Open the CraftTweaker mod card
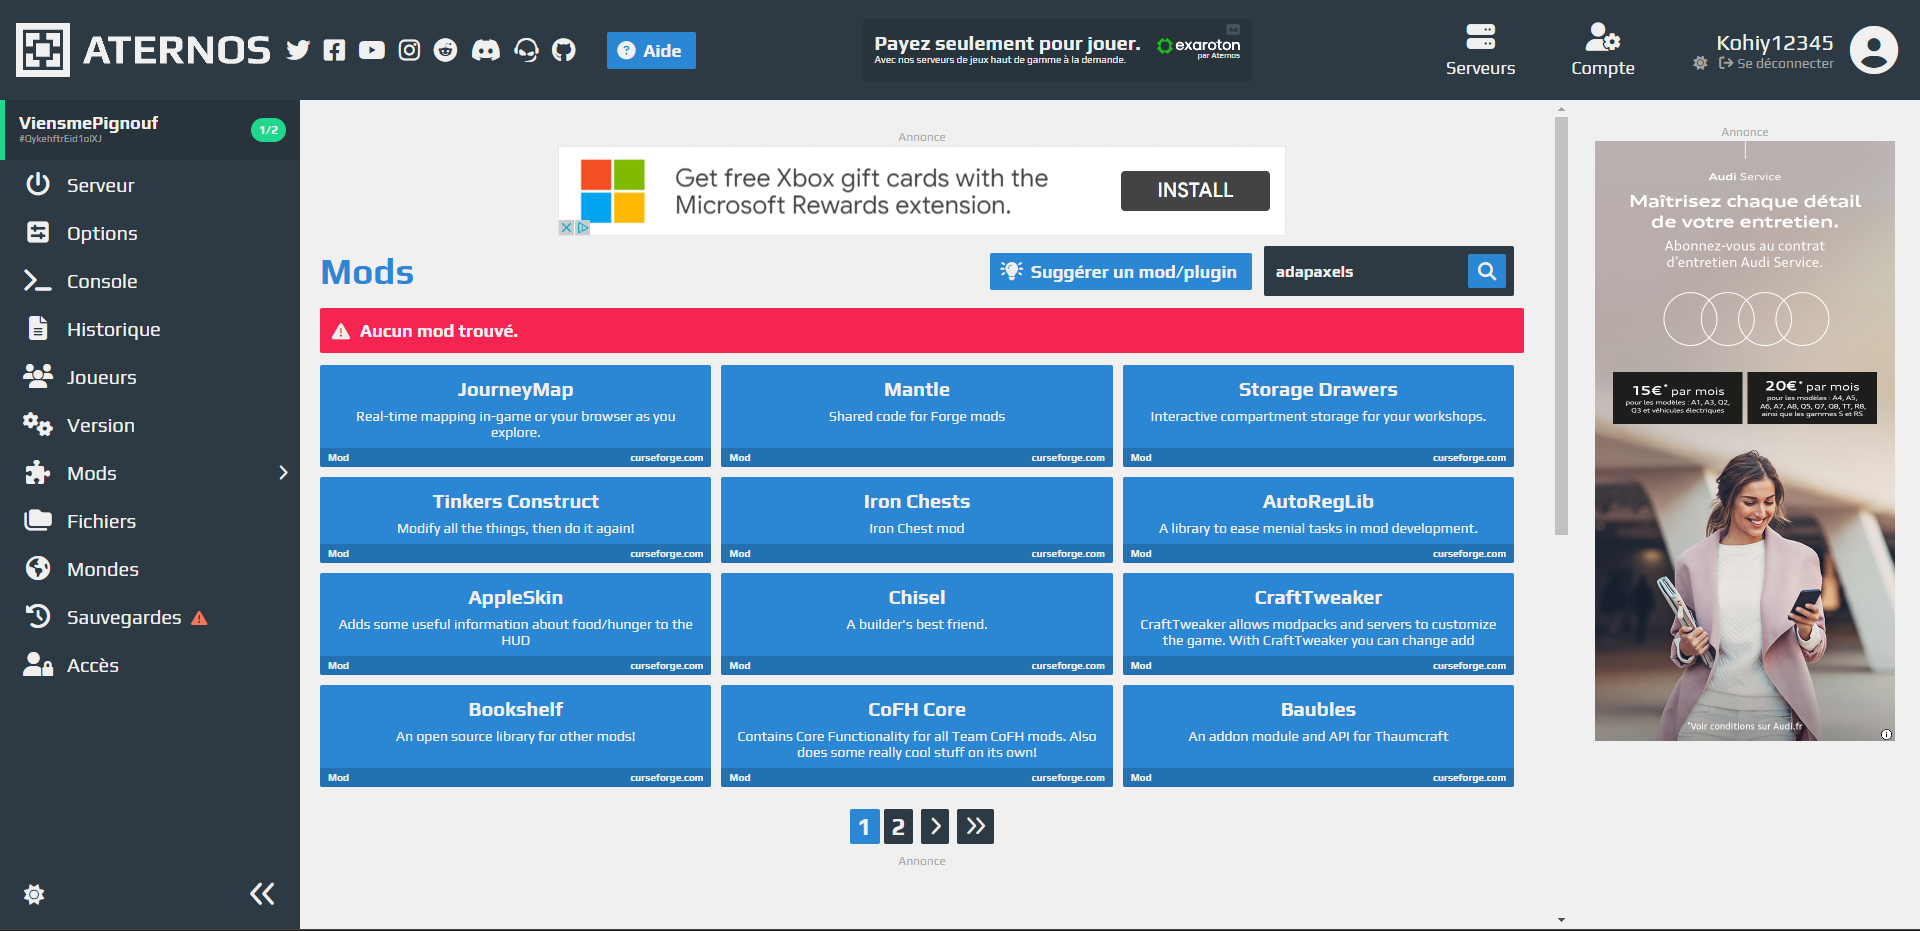Screen dimensions: 1920x931 (1318, 623)
